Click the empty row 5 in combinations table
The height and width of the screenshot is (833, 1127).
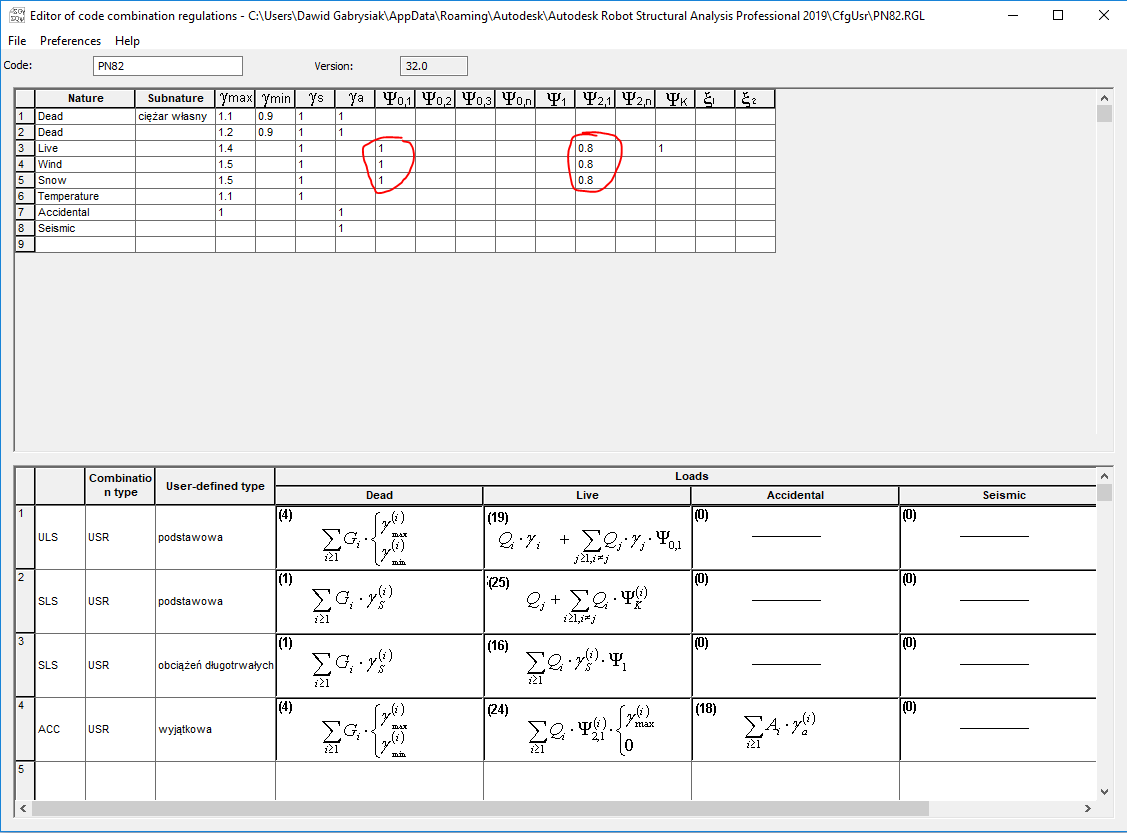coord(556,781)
